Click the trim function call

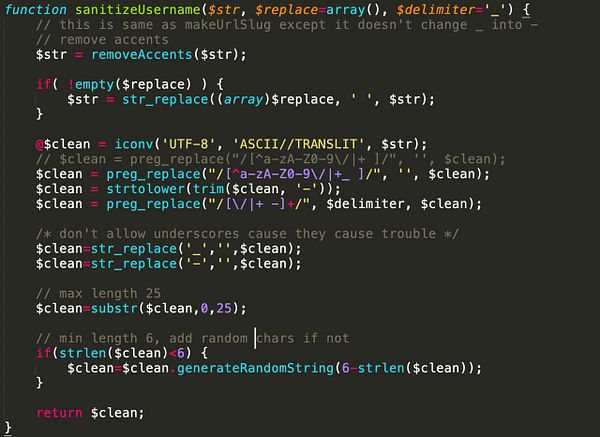(x=208, y=189)
